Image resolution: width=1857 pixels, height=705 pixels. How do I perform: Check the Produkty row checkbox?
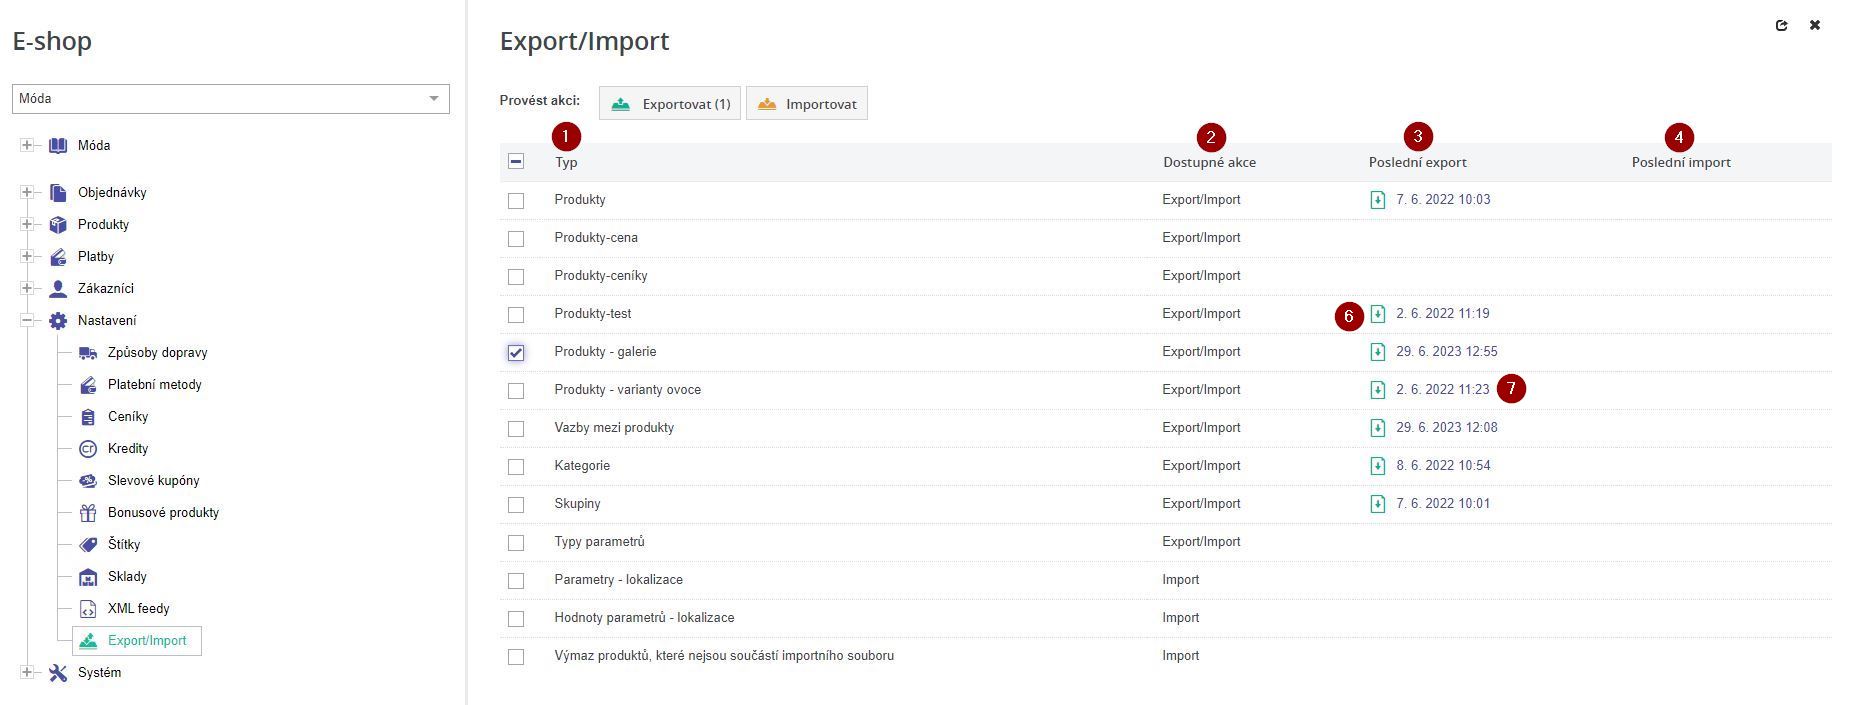click(516, 201)
